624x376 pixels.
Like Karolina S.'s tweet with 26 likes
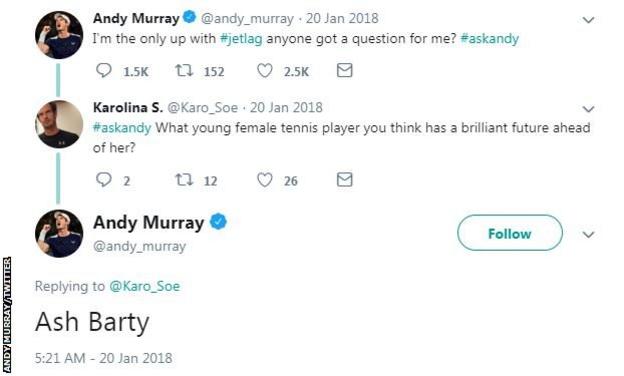click(x=265, y=180)
